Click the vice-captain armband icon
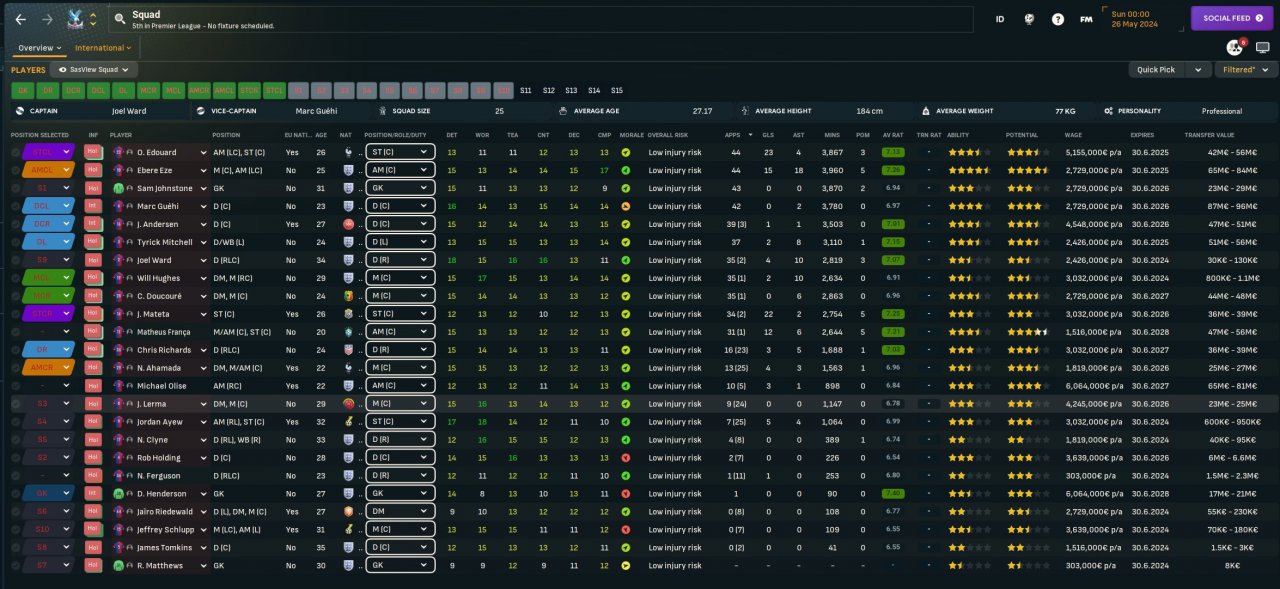This screenshot has width=1280, height=589. 201,111
